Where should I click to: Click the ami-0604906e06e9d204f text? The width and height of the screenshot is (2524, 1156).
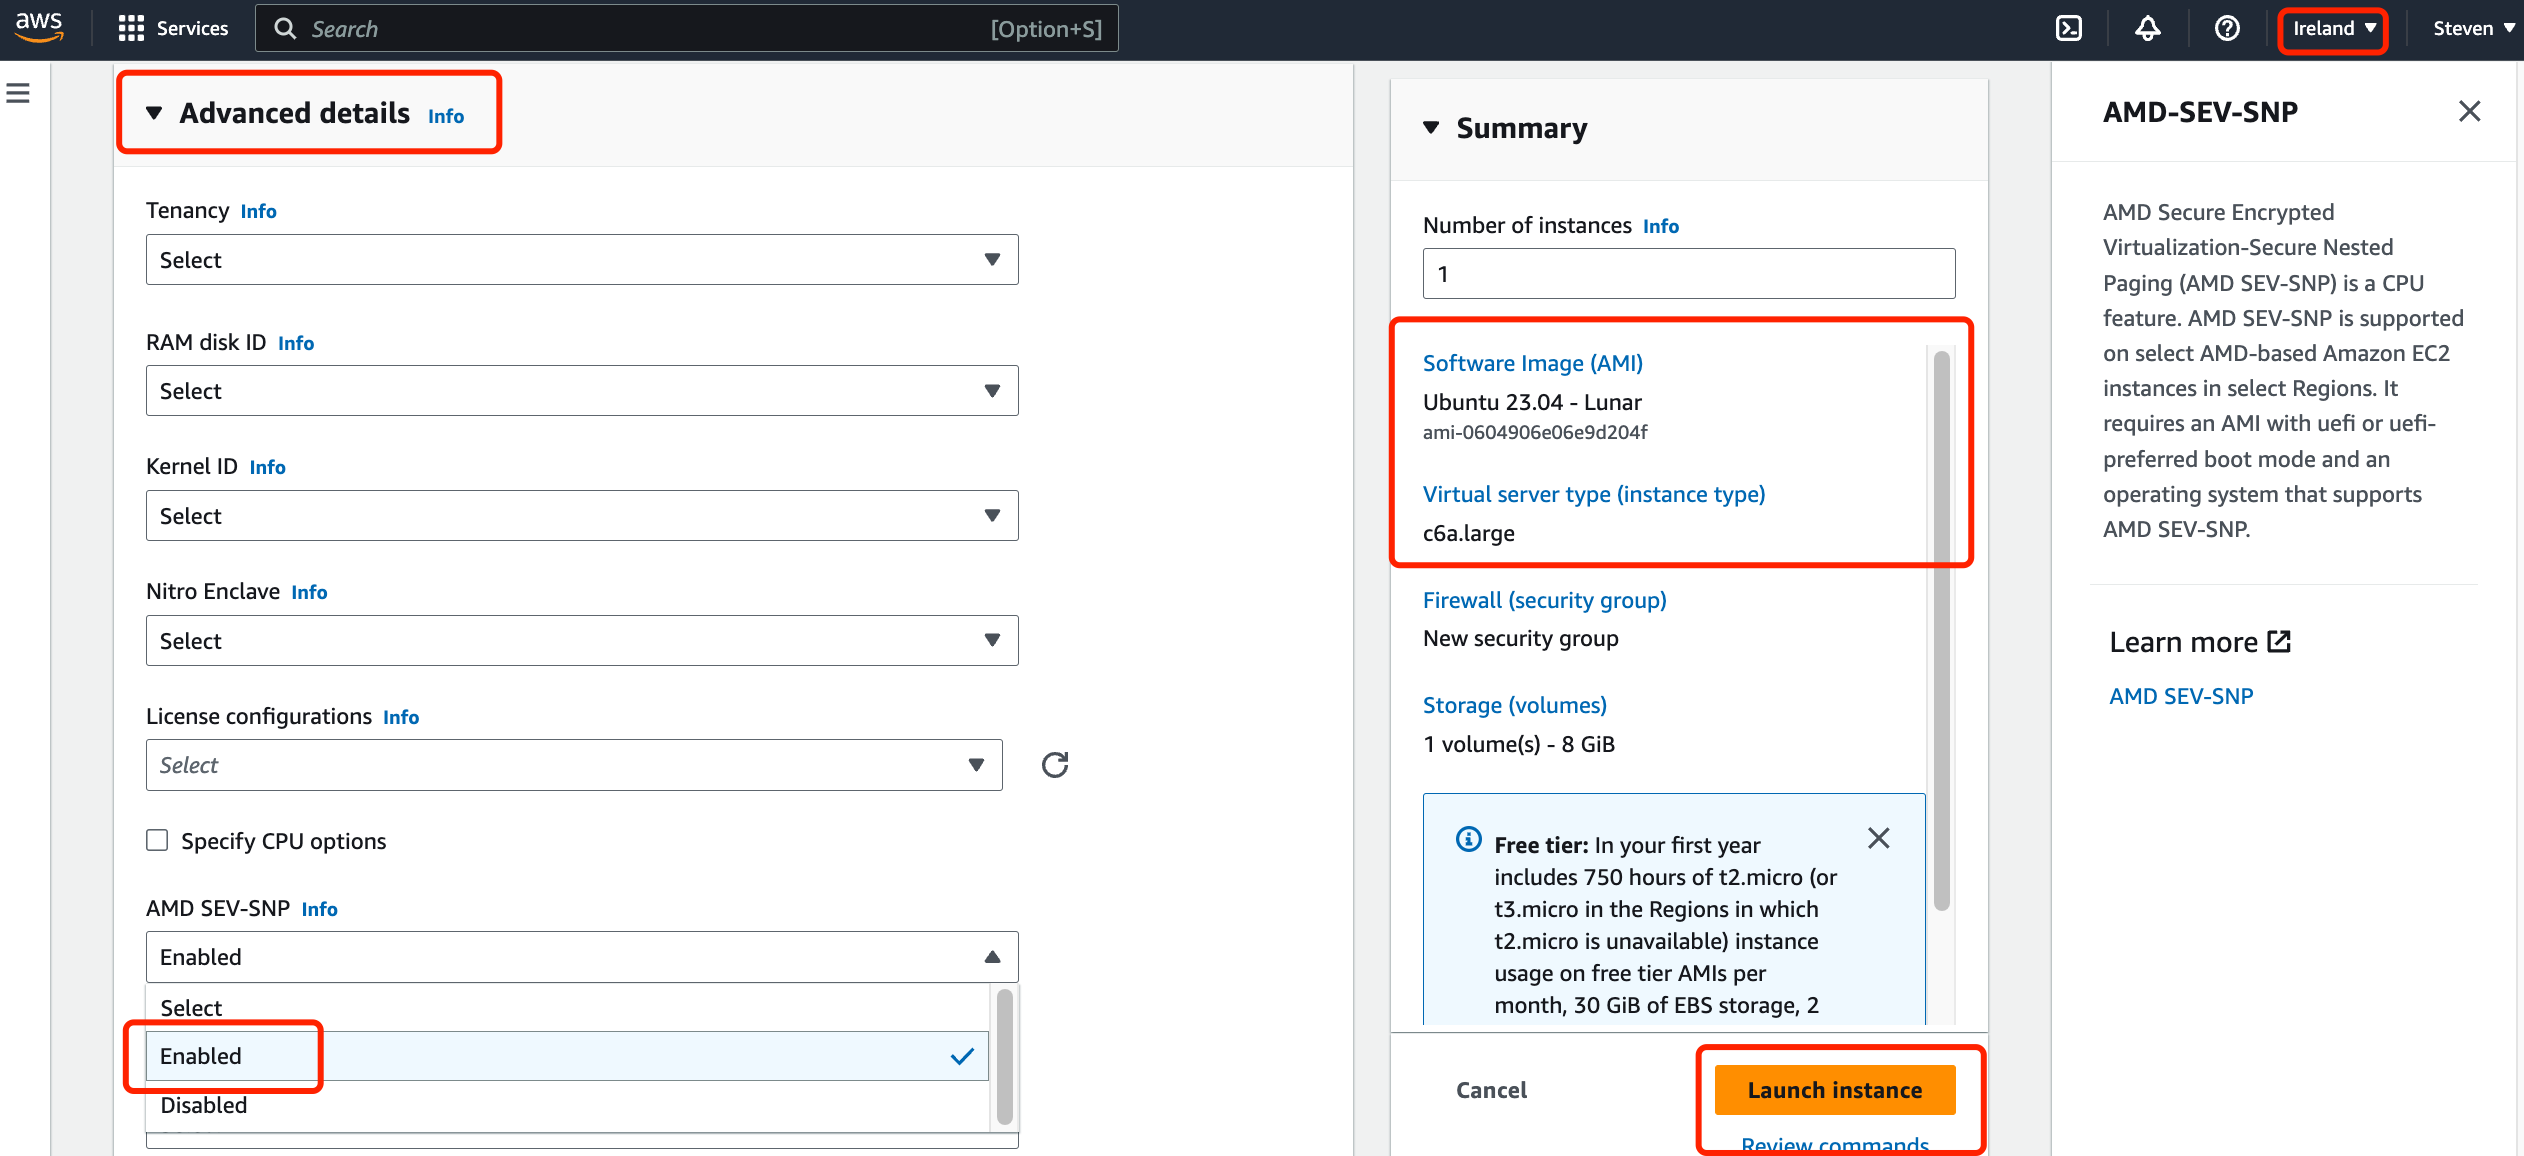click(1535, 432)
